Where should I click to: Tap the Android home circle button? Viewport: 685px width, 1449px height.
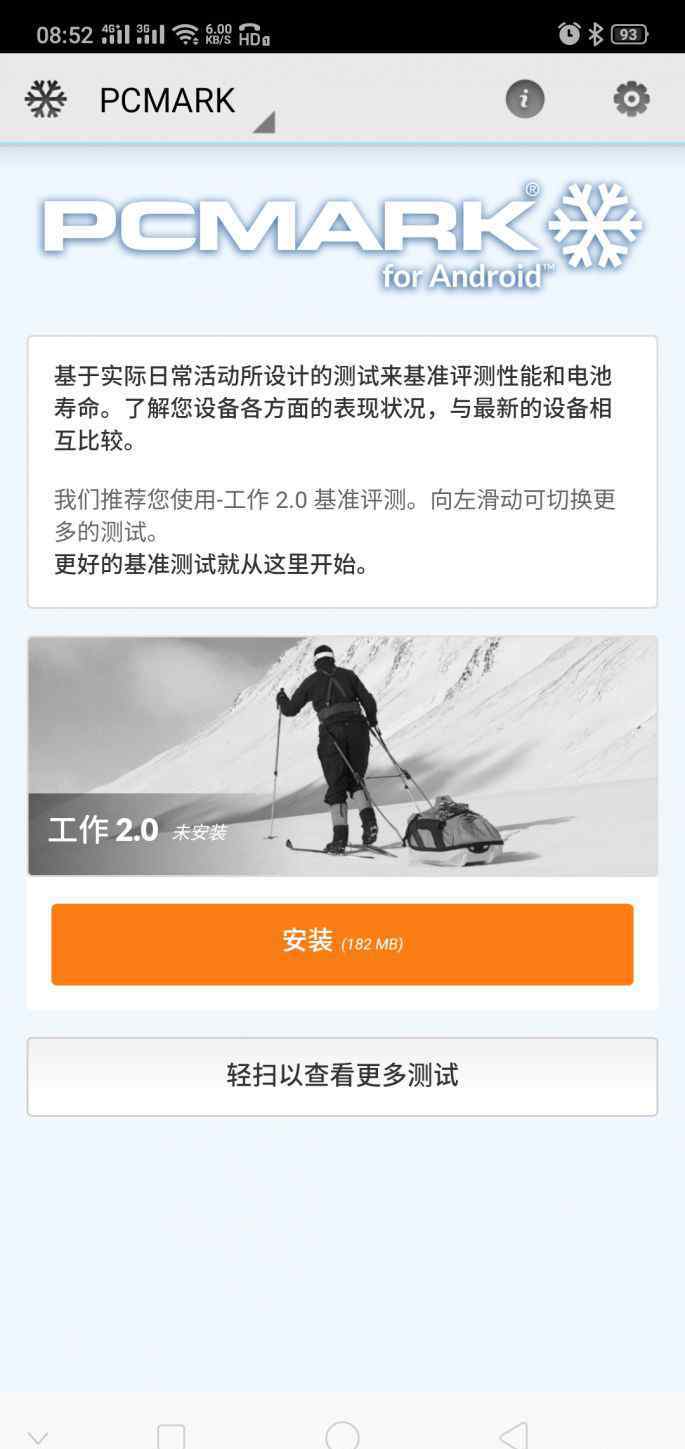(x=342, y=1436)
